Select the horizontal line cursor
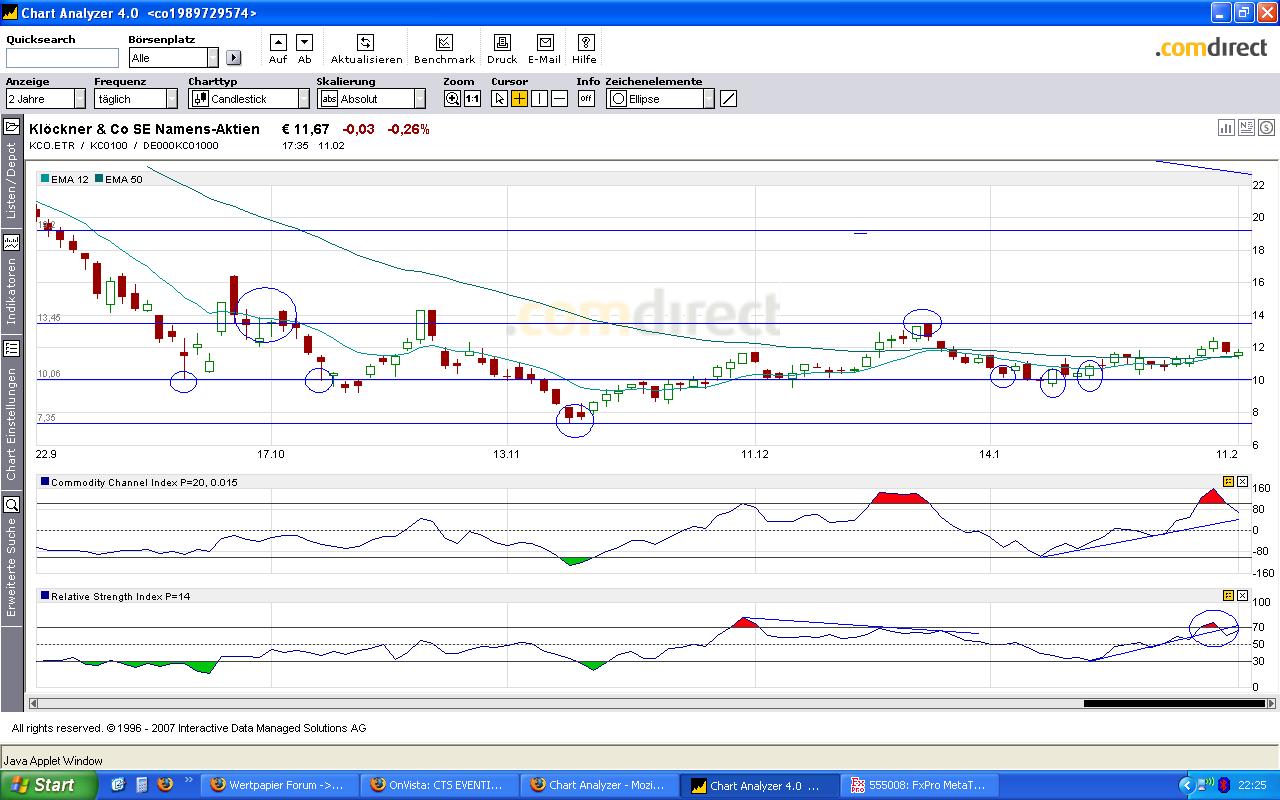Image resolution: width=1280 pixels, height=800 pixels. (560, 98)
